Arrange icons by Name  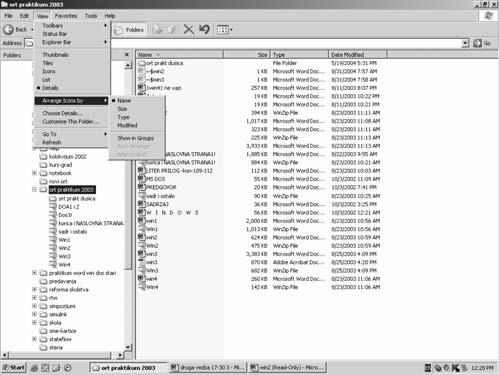[137, 101]
